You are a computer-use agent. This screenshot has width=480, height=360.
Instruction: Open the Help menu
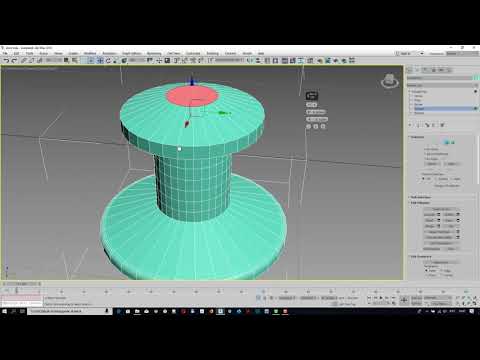click(261, 53)
